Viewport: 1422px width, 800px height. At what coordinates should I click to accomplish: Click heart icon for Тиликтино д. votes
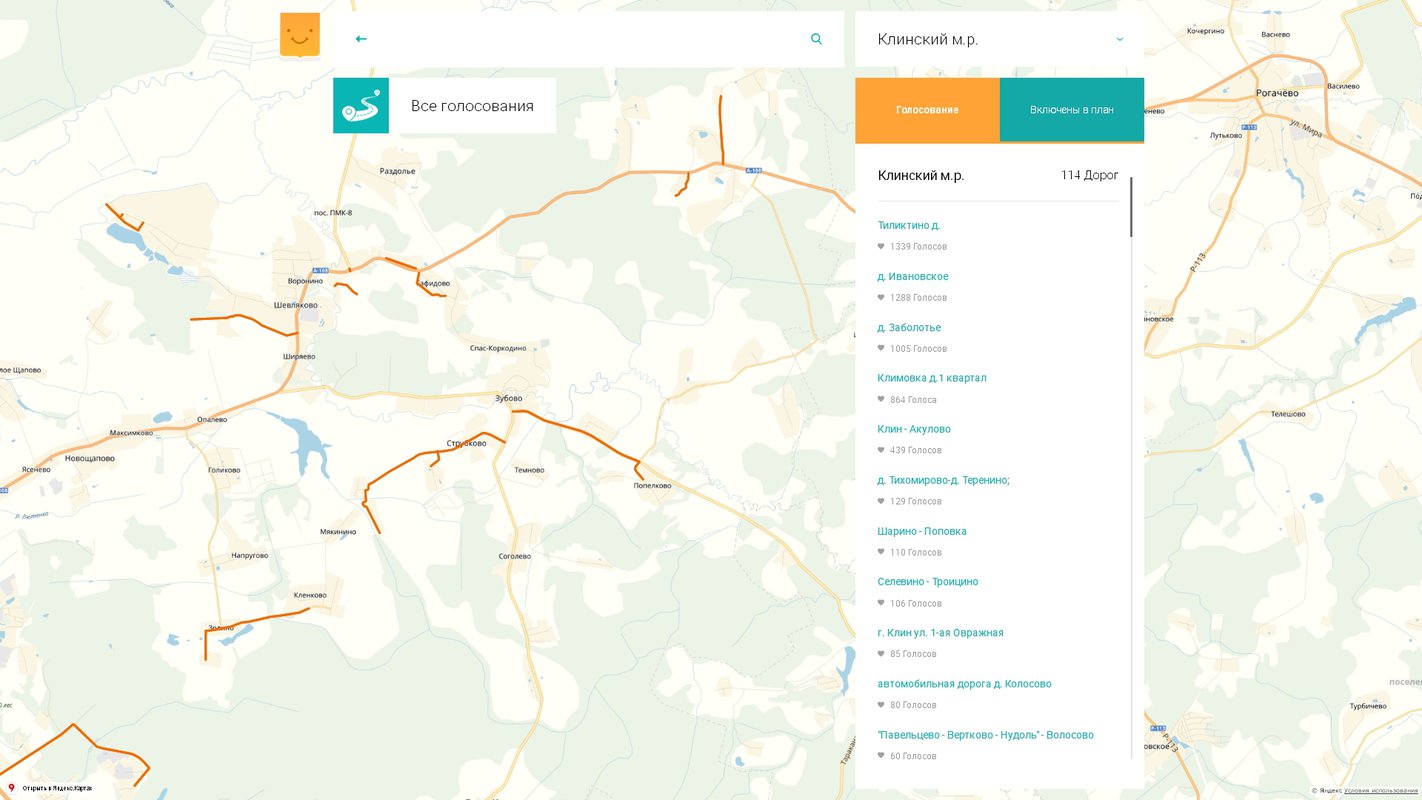click(x=881, y=246)
